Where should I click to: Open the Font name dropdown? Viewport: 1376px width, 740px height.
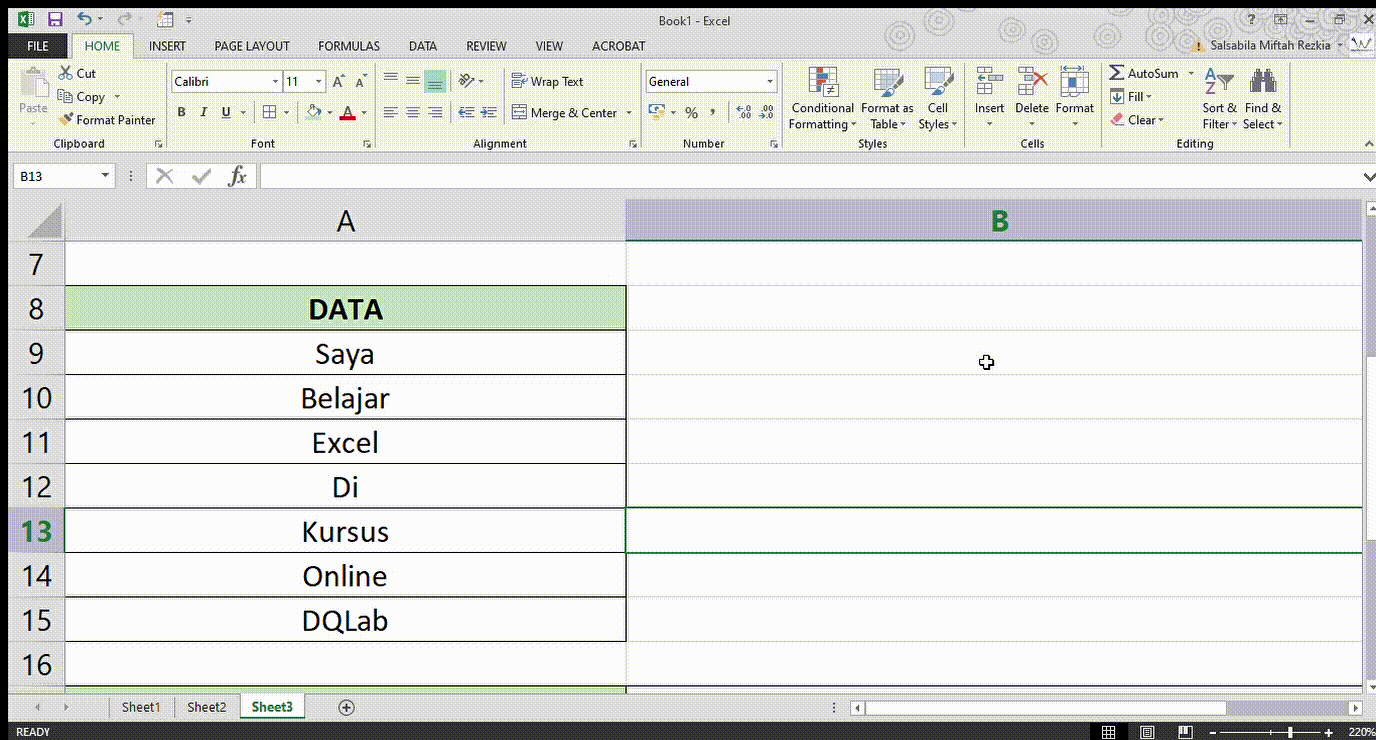coord(277,81)
